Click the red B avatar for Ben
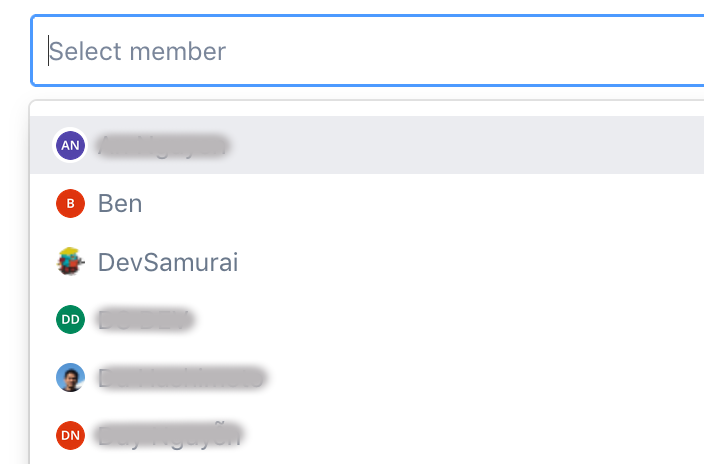 (x=70, y=204)
